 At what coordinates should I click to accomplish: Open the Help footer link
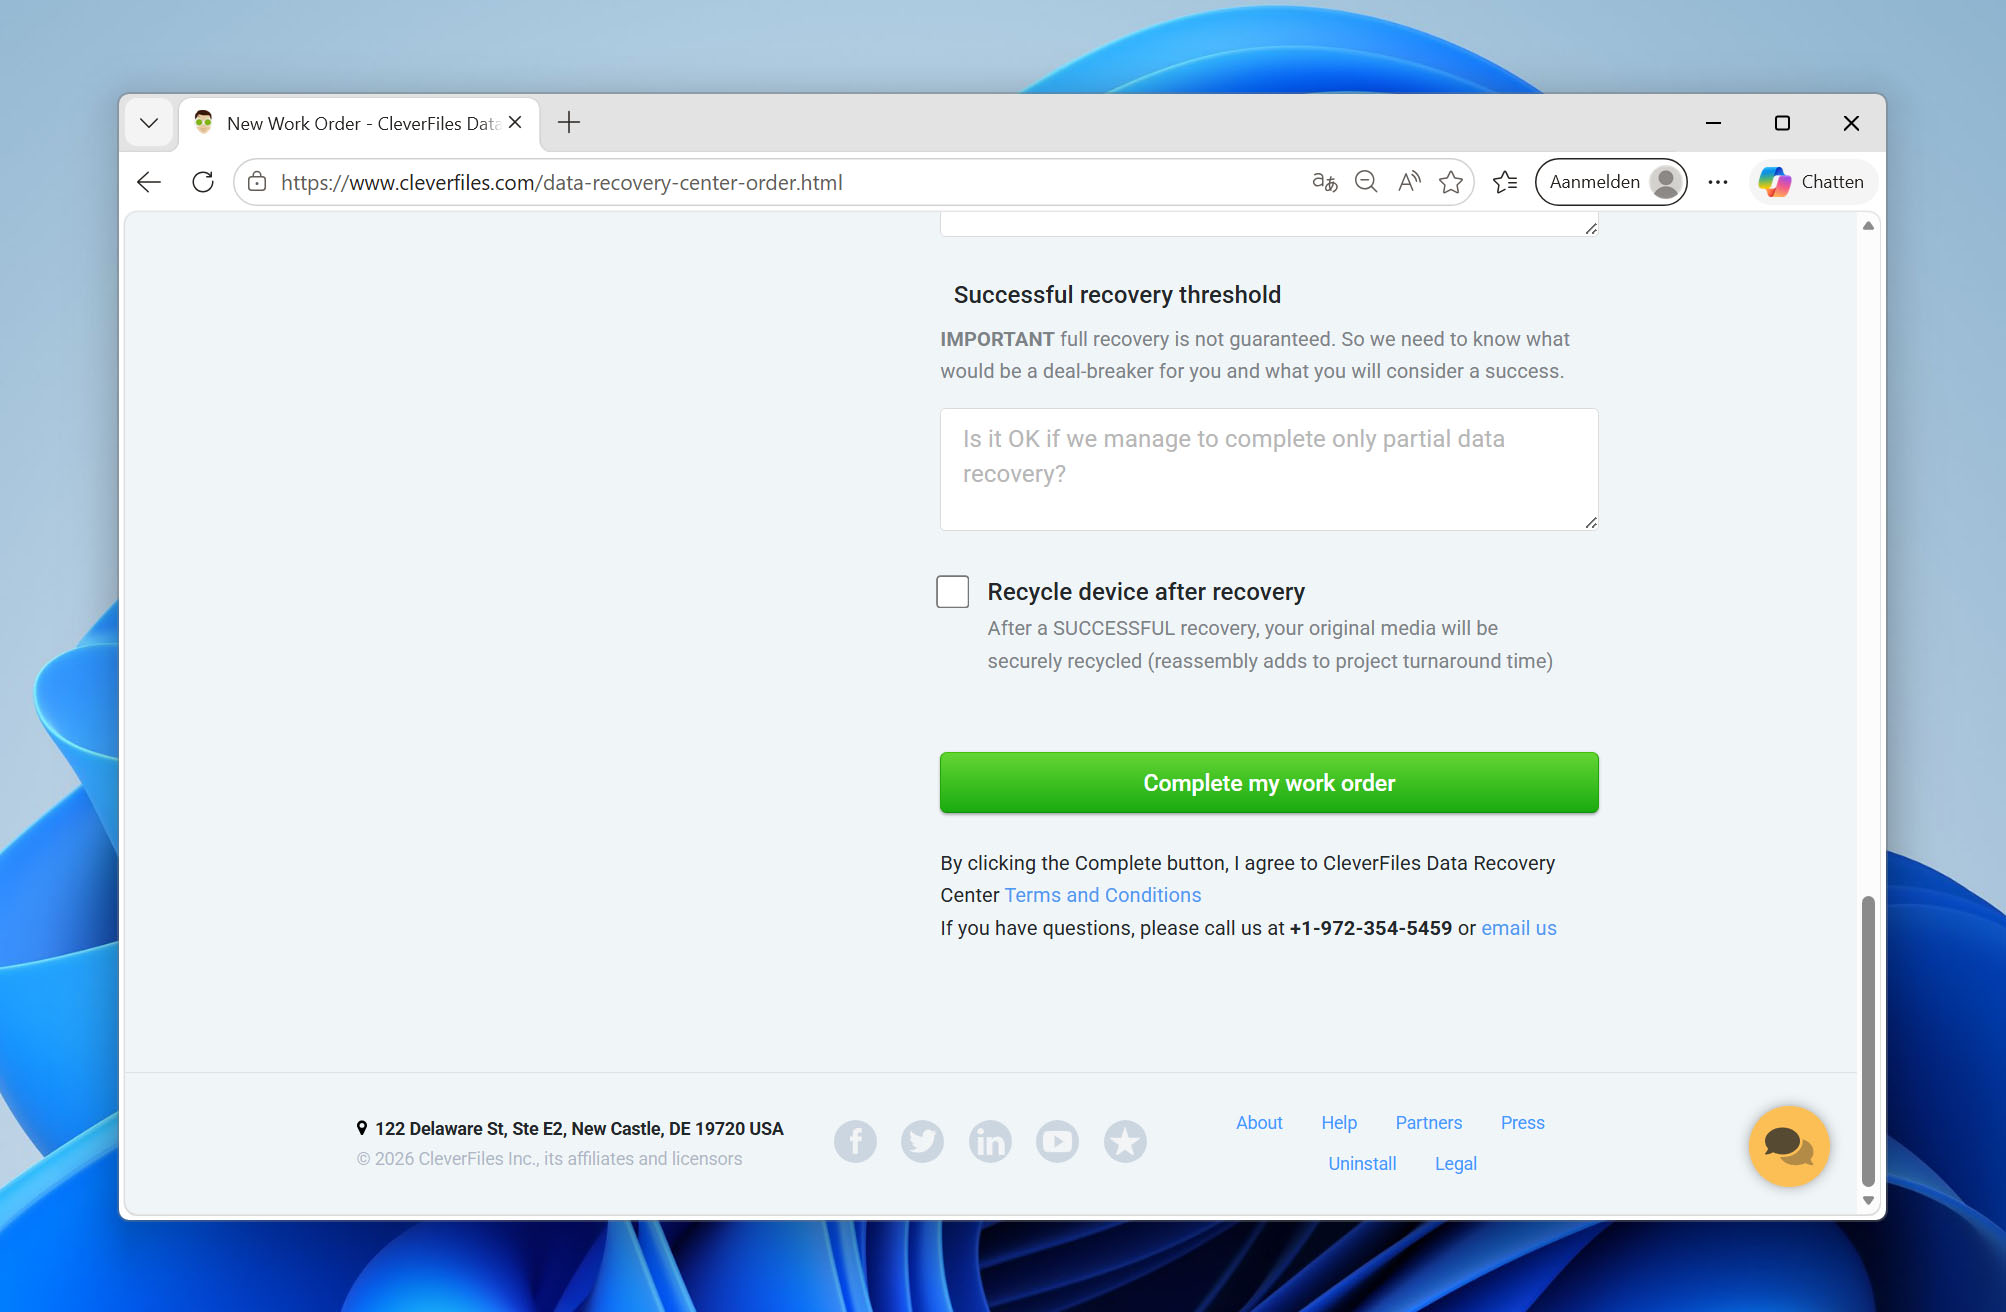pyautogui.click(x=1339, y=1123)
